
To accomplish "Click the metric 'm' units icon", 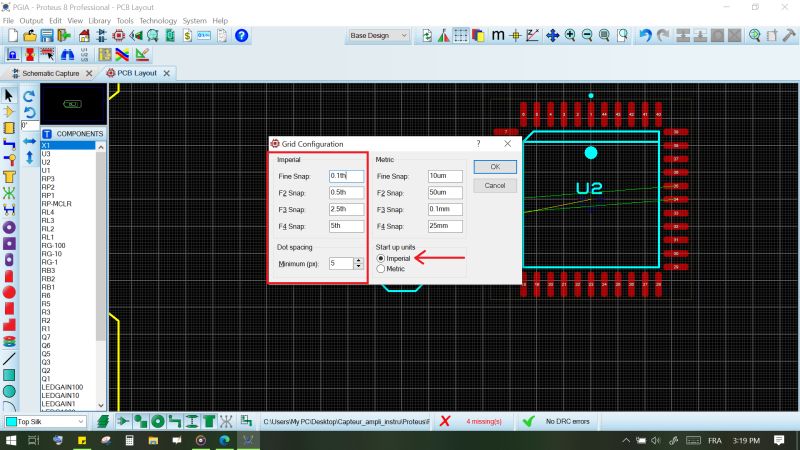I will (497, 36).
